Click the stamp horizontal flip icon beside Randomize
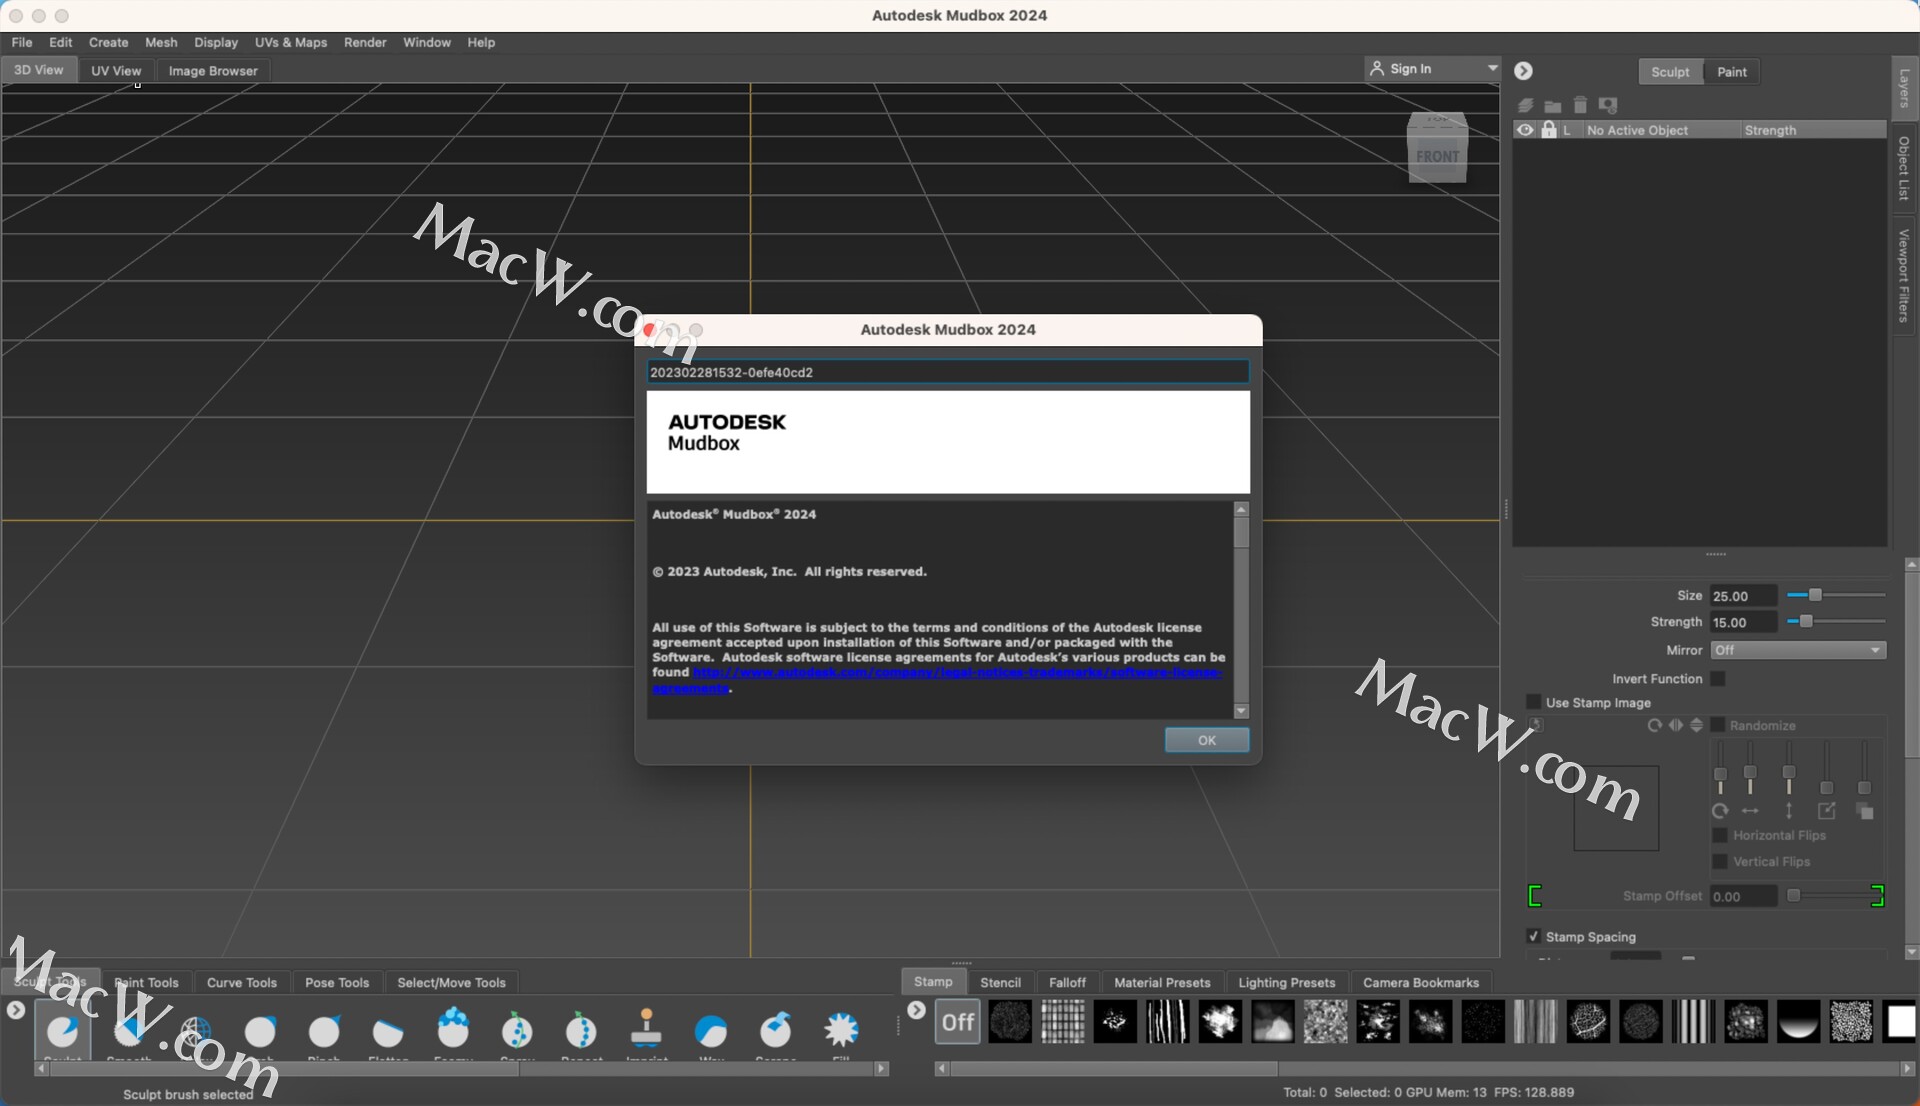Viewport: 1920px width, 1106px height. [1676, 725]
